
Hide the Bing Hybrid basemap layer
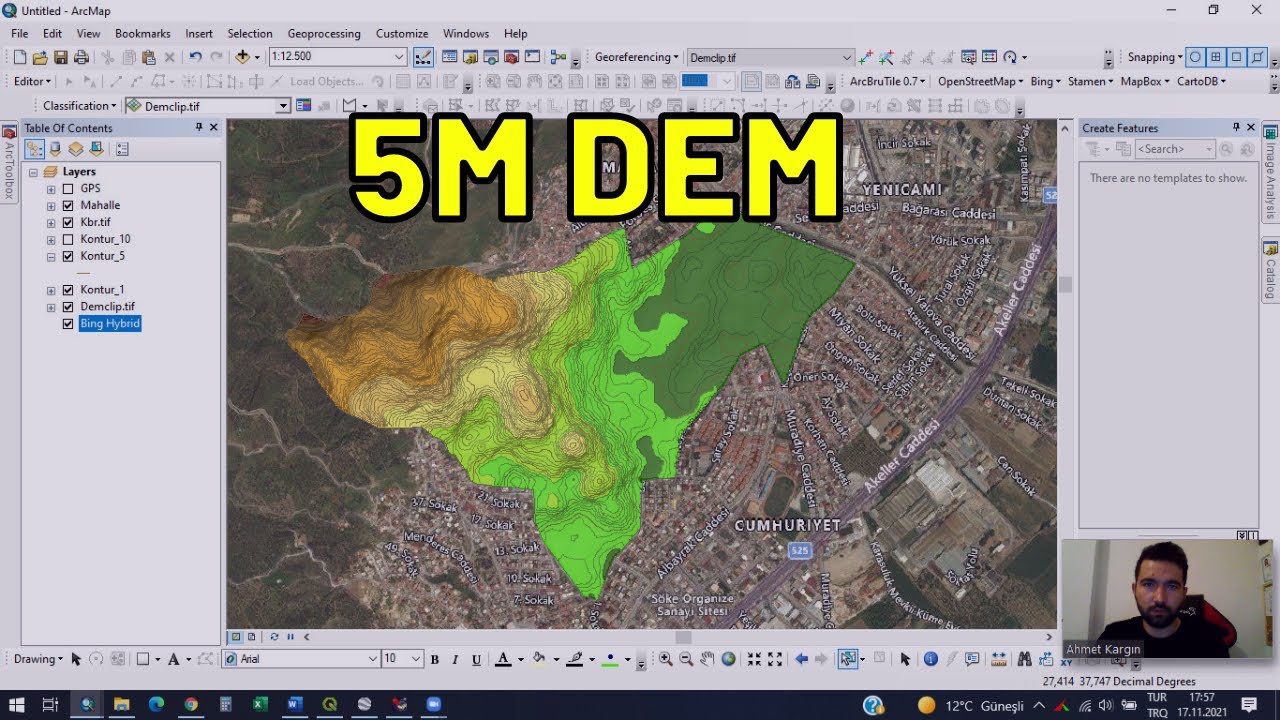[x=68, y=324]
